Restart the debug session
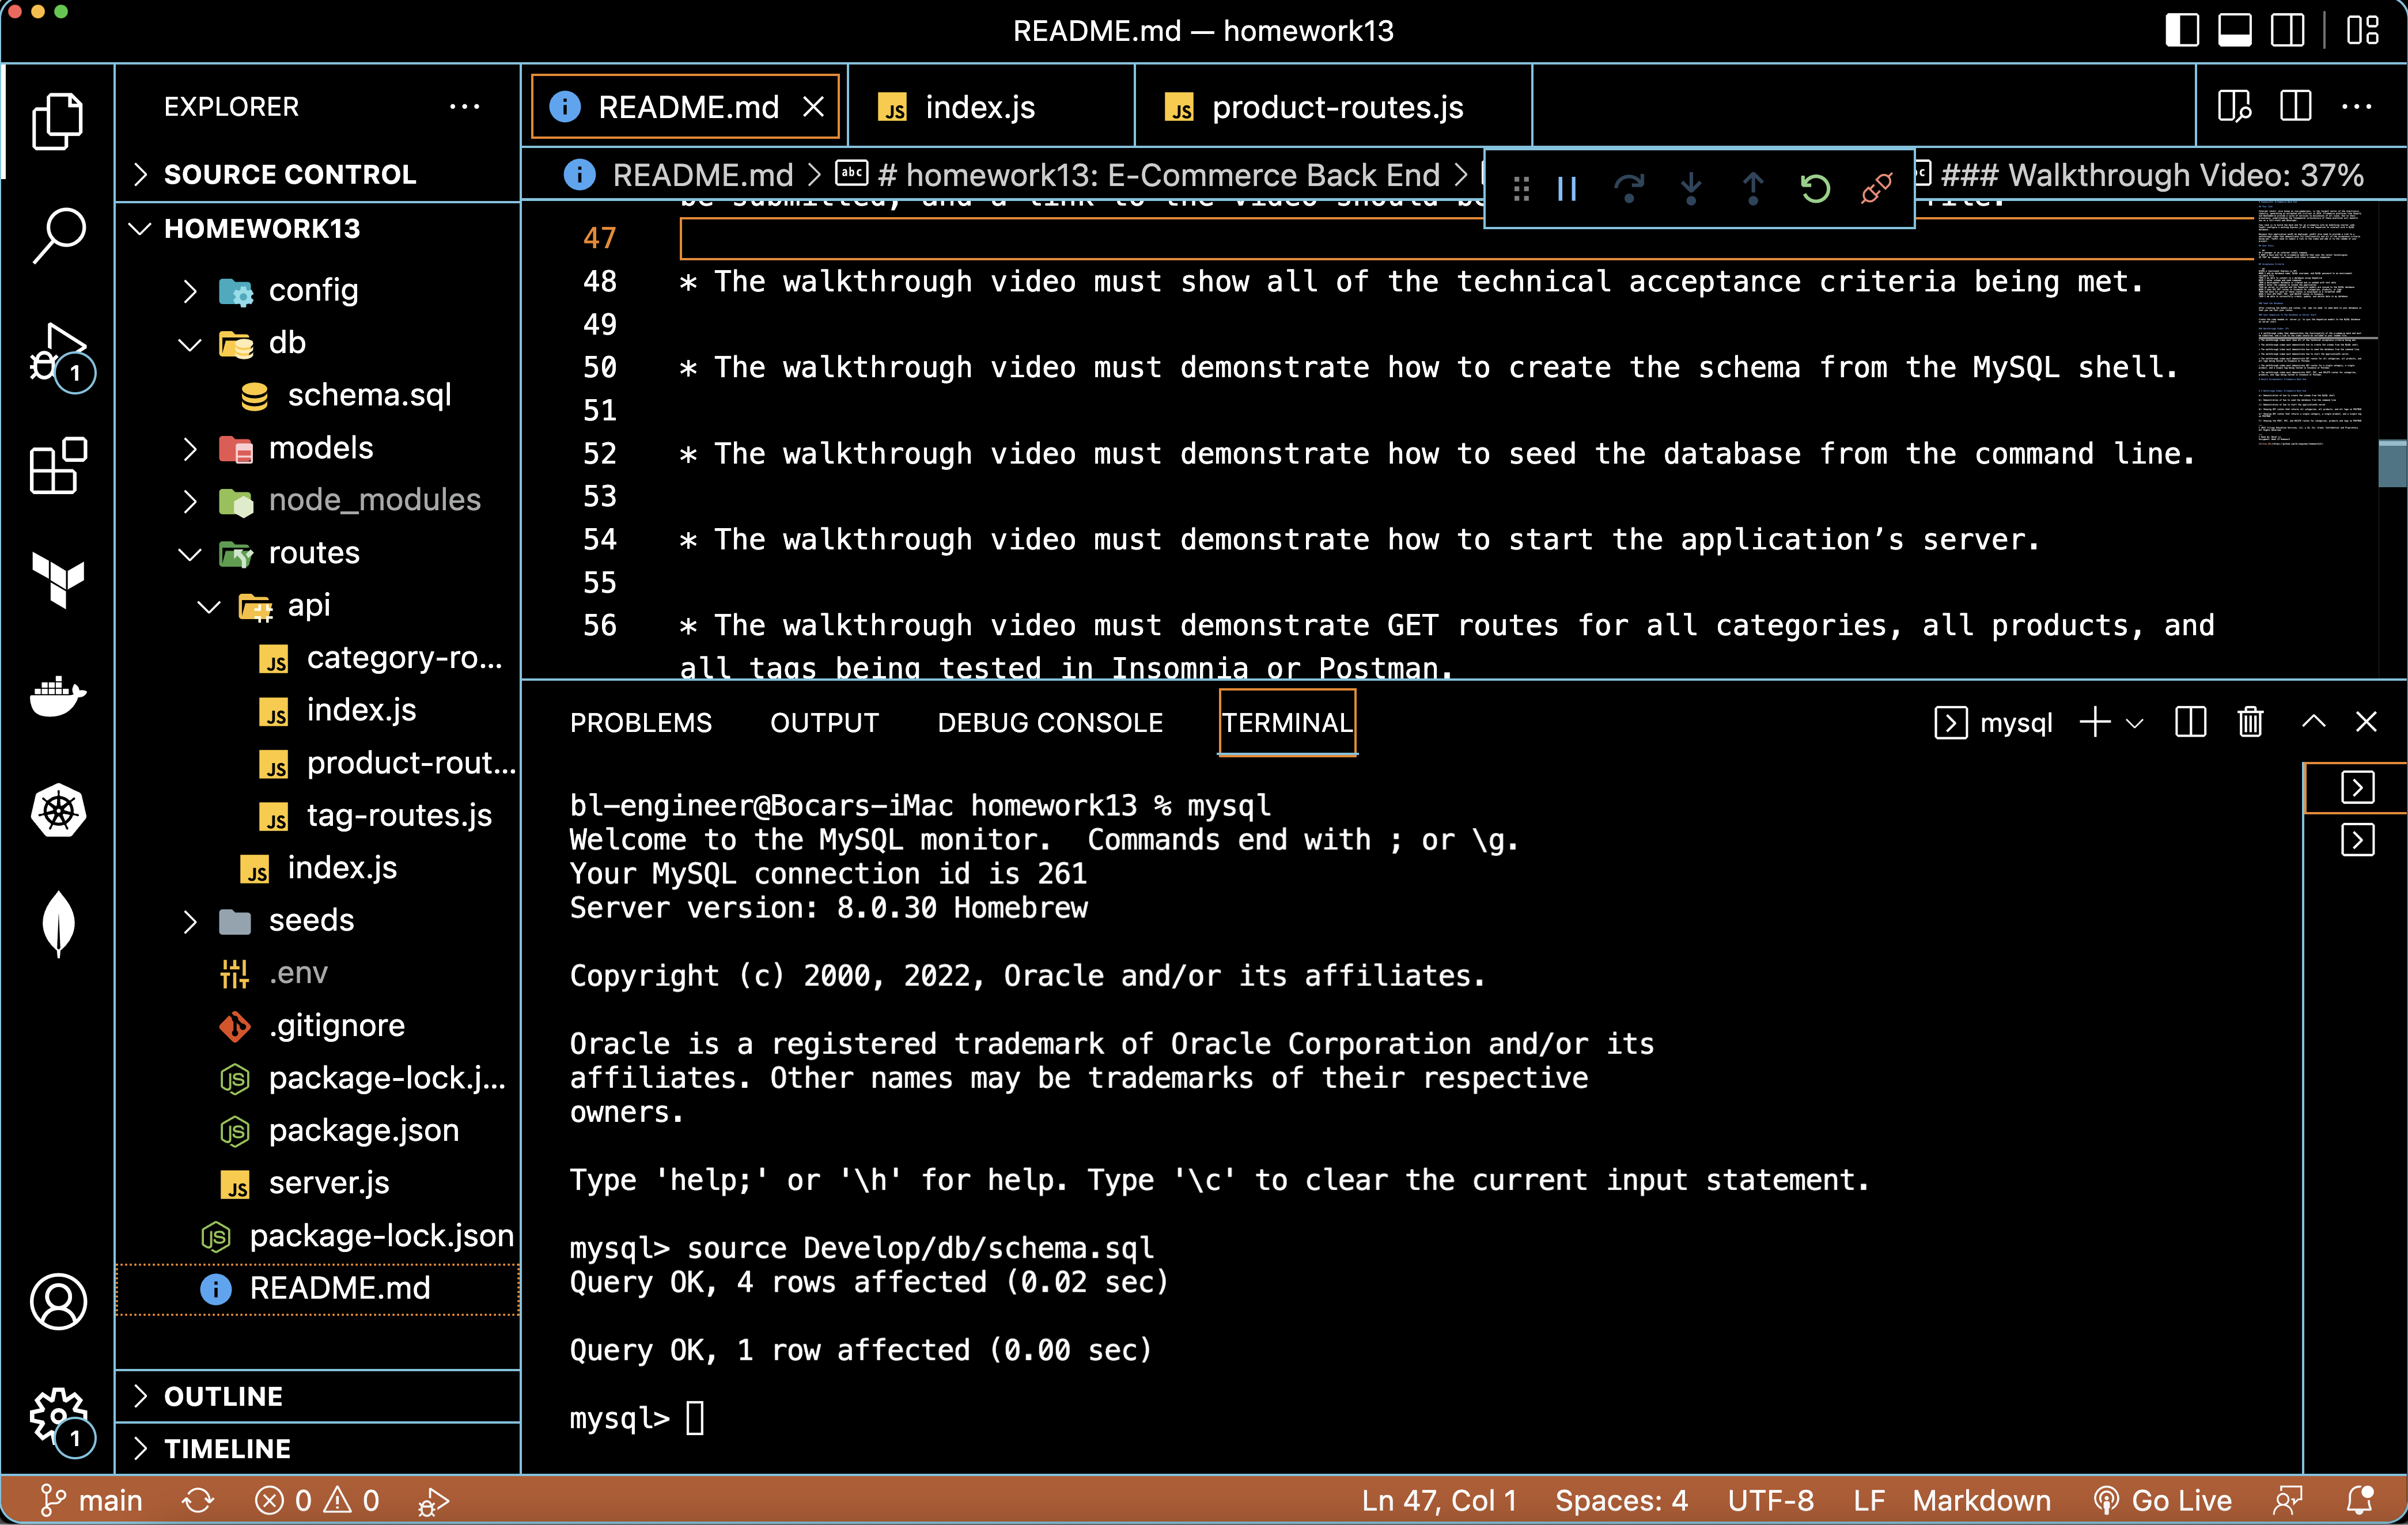The width and height of the screenshot is (2408, 1525). [1815, 188]
